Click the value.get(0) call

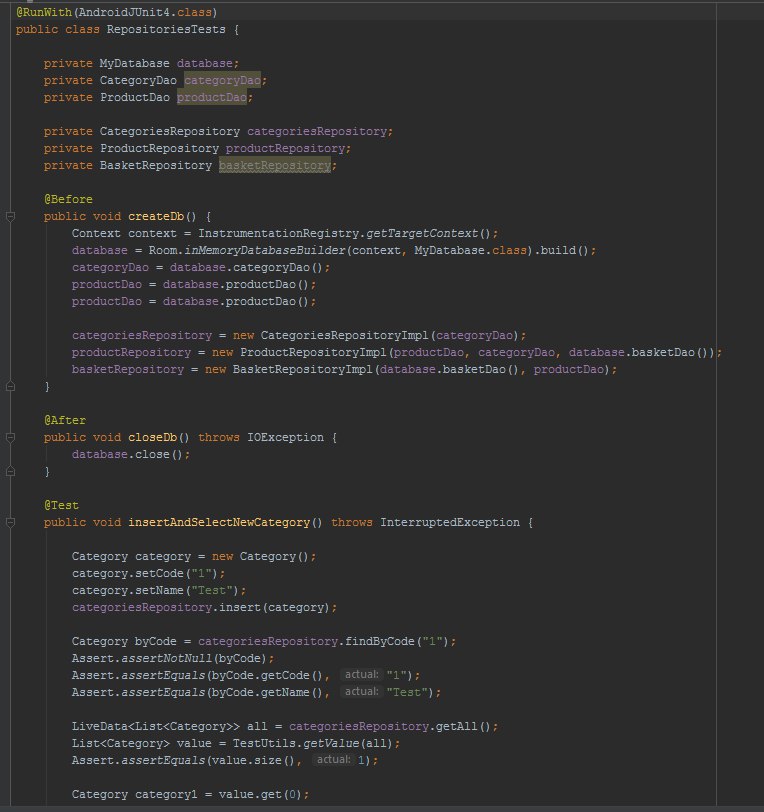click(x=261, y=794)
